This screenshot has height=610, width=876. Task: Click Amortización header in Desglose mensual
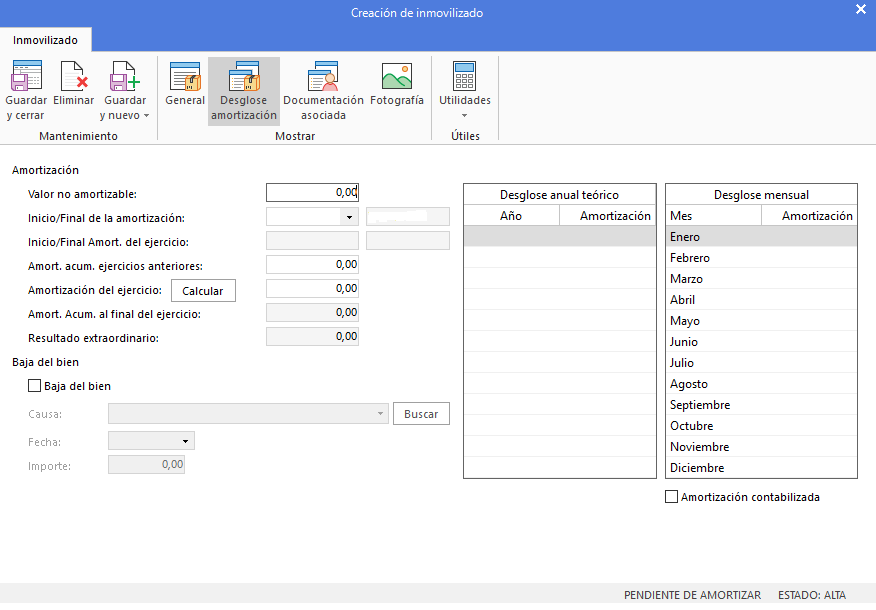(810, 216)
